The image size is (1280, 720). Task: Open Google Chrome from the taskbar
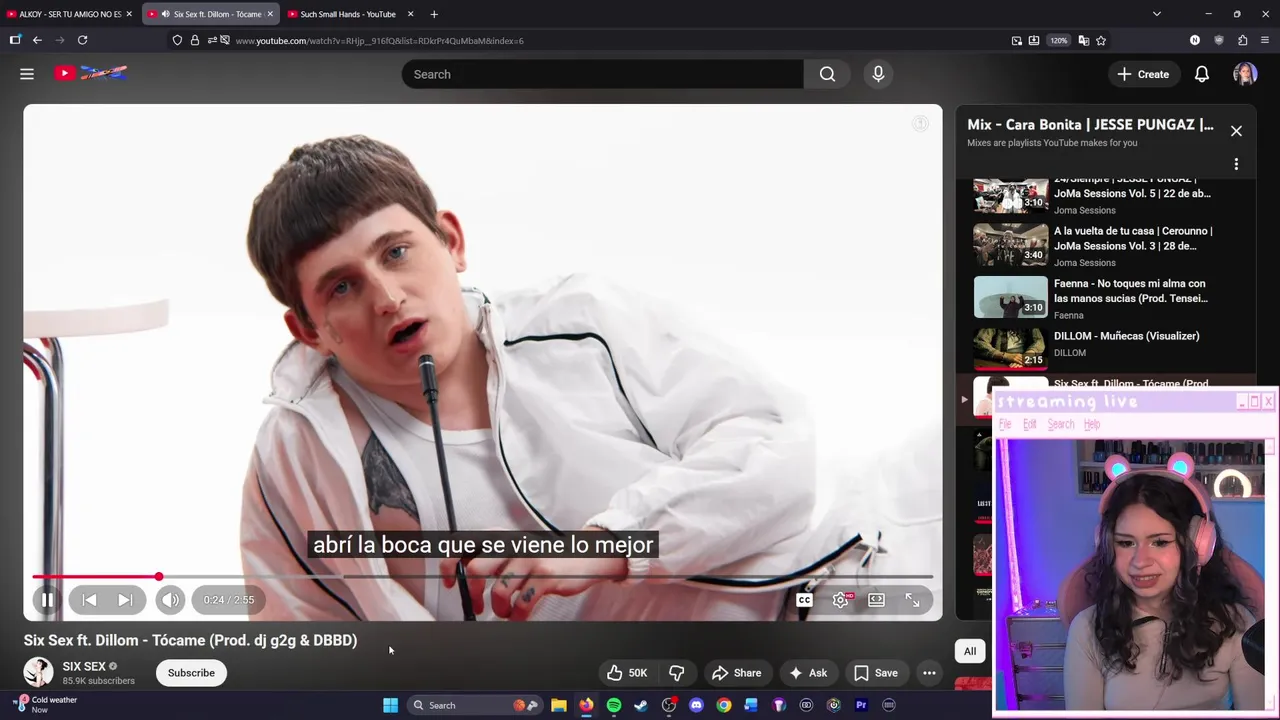point(724,705)
